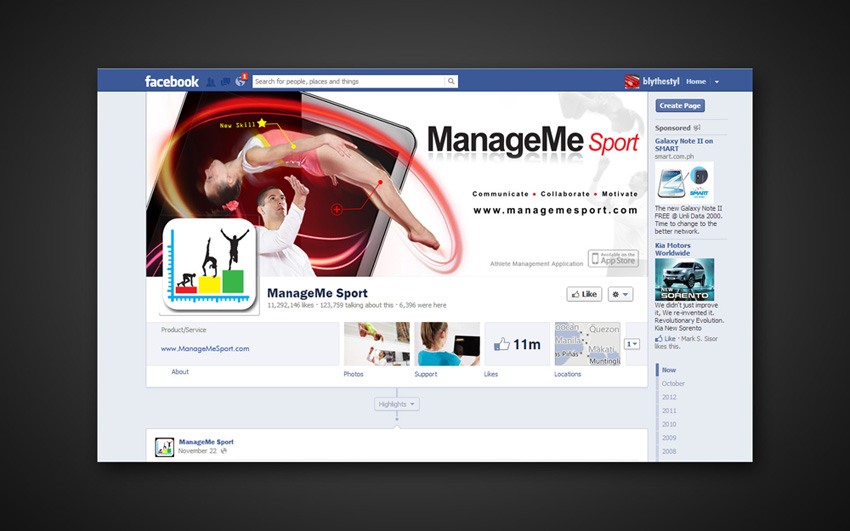Click the Facebook logo in header
This screenshot has width=850, height=531.
tap(172, 82)
